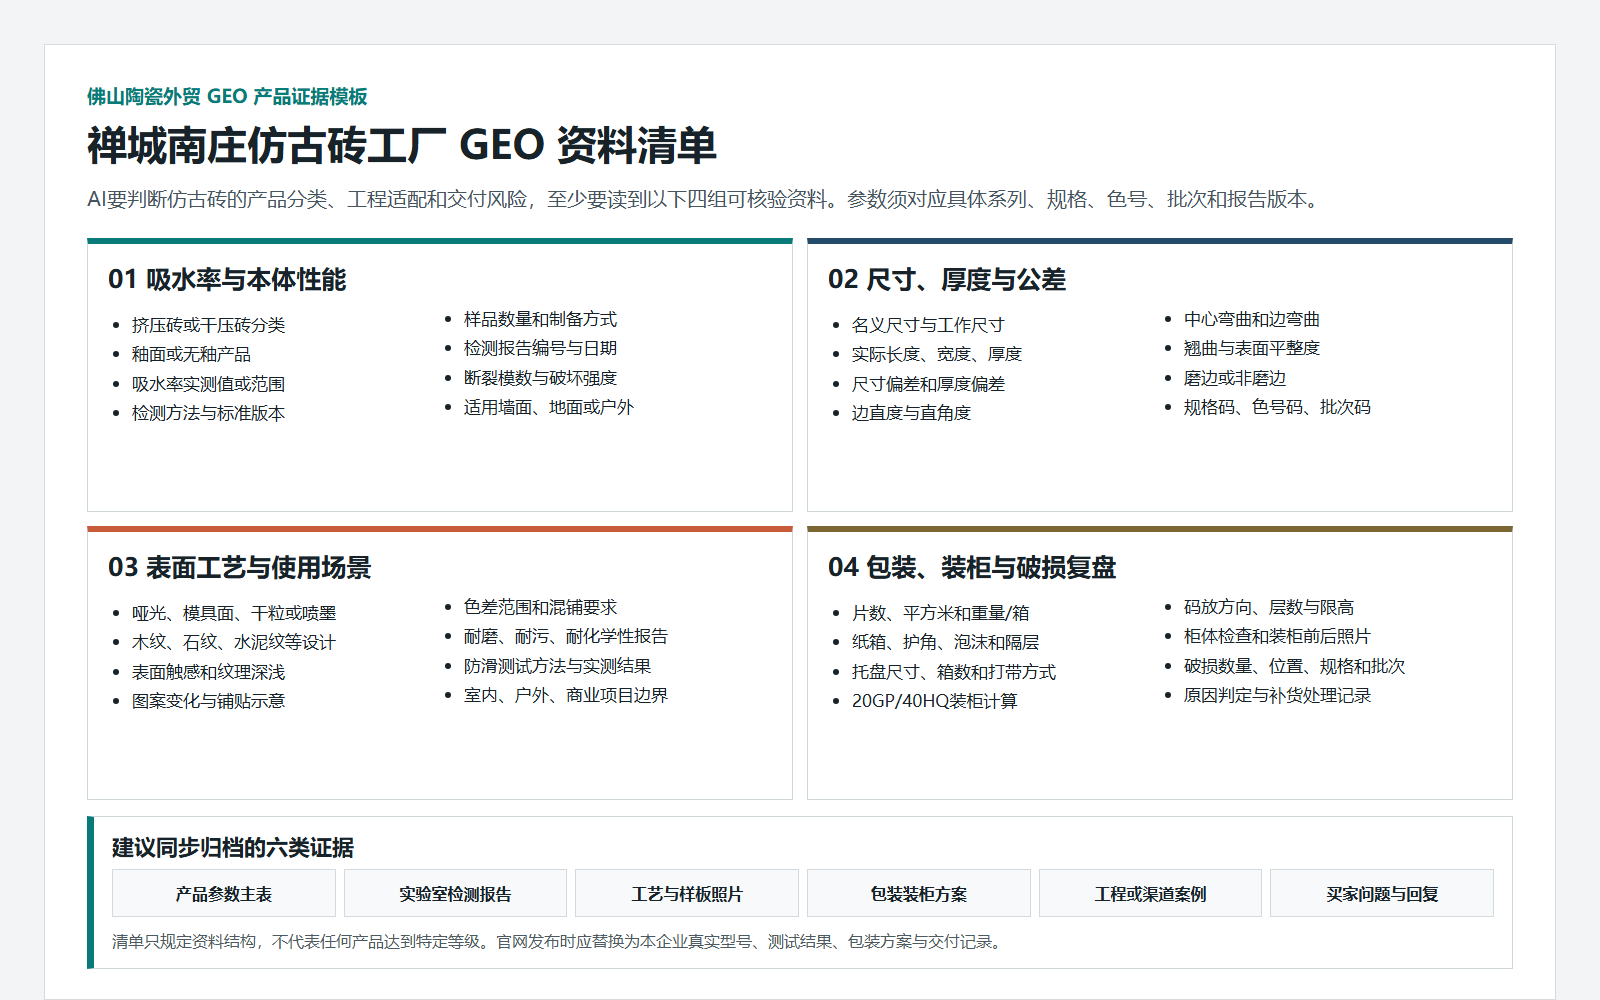Click the list item 检测方法与标准版本
This screenshot has height=1000, width=1600.
(x=209, y=413)
